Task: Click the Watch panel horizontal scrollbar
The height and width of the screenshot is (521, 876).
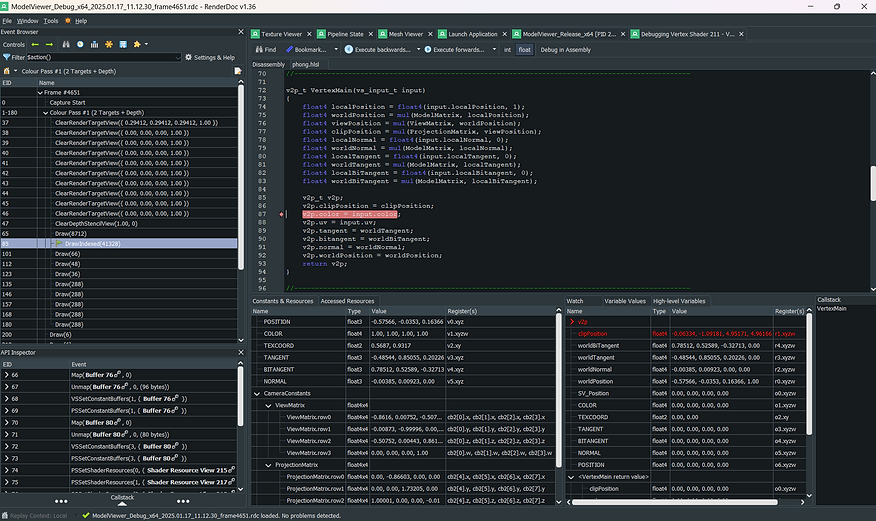Action: click(674, 502)
